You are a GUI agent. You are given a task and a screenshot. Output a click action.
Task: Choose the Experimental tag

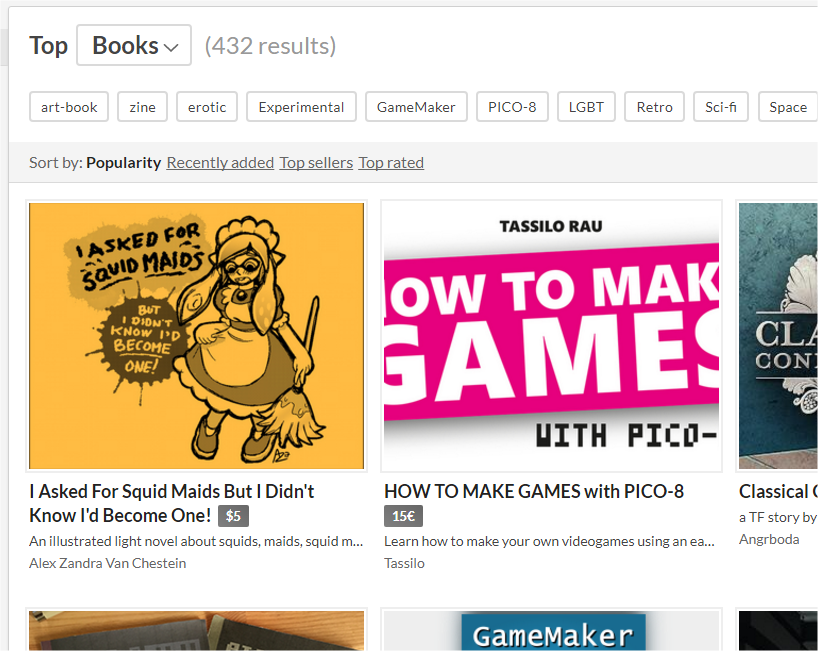click(x=302, y=107)
